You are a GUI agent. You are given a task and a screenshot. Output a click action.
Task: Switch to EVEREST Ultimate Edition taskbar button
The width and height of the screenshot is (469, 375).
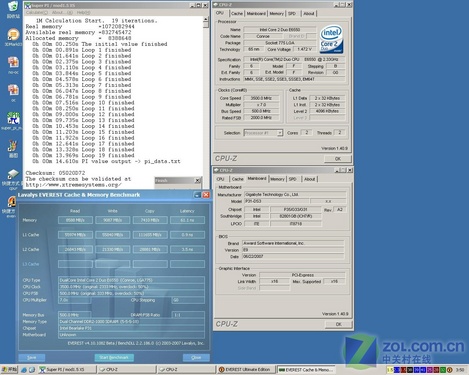click(246, 369)
